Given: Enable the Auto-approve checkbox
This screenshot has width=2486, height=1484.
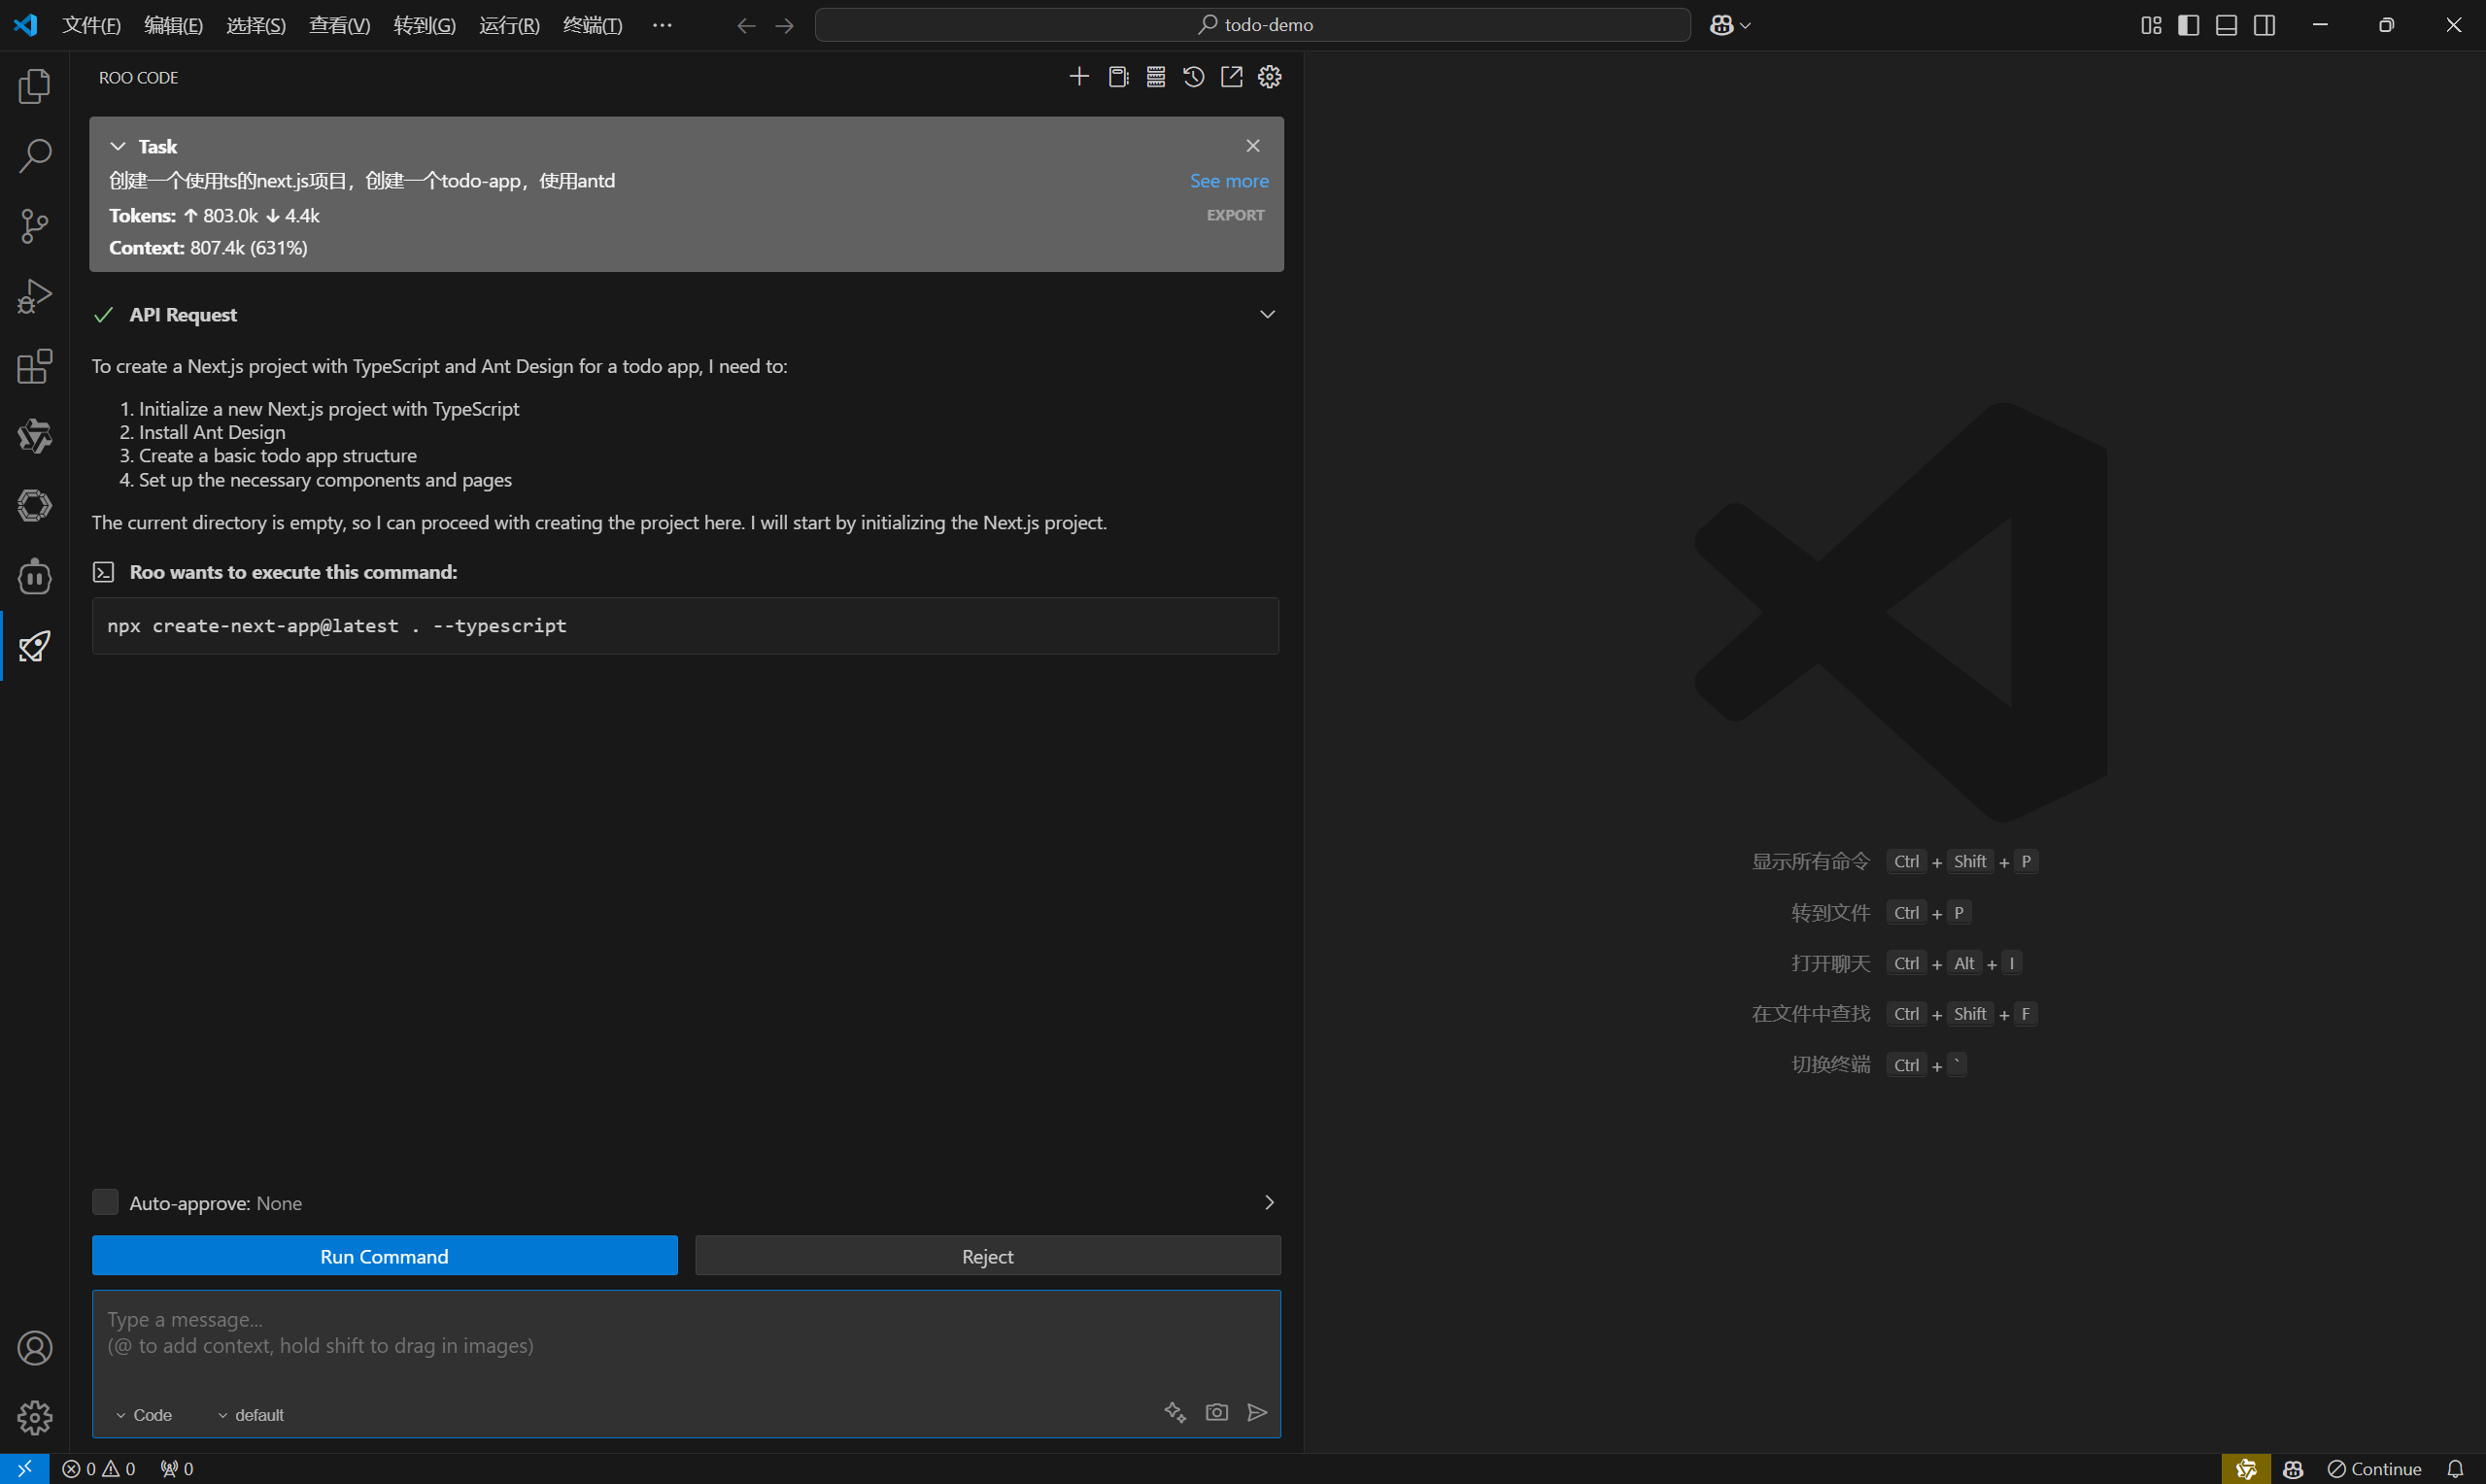Looking at the screenshot, I should (105, 1202).
